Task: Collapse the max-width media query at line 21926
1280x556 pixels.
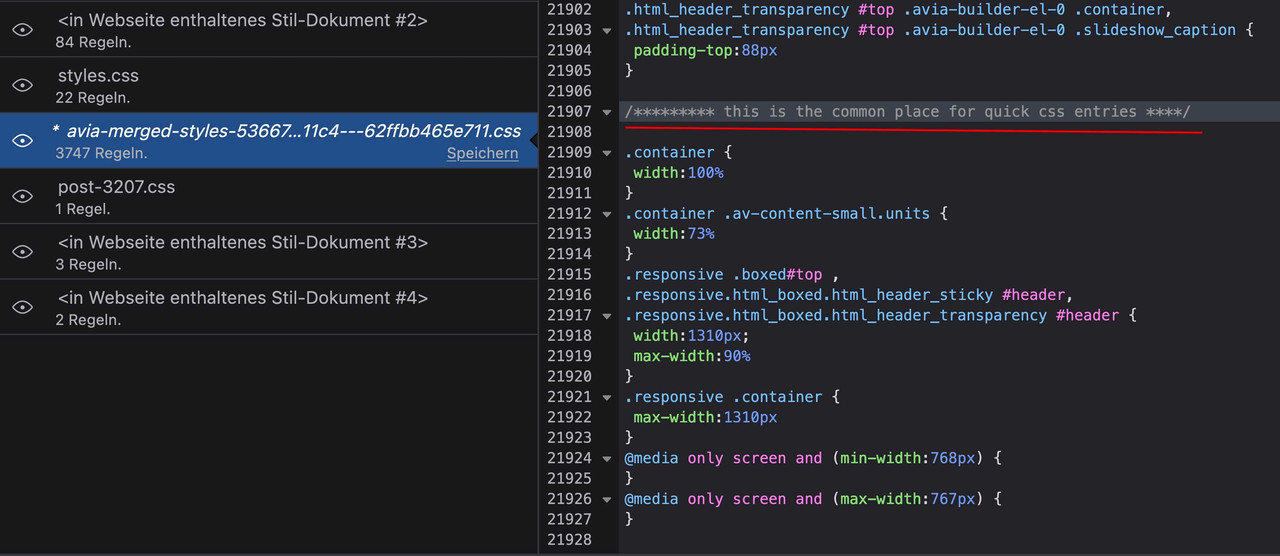Action: pyautogui.click(x=607, y=499)
